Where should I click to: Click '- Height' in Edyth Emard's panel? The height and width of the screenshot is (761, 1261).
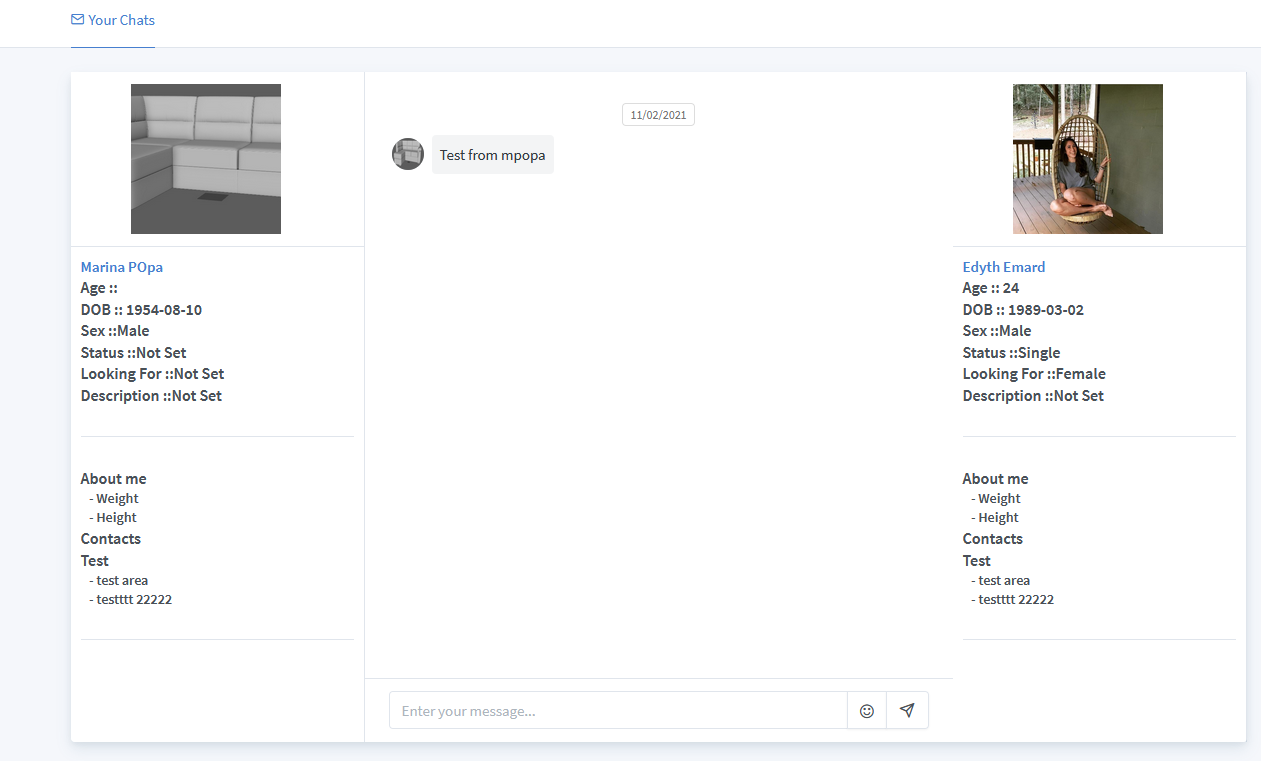click(x=995, y=518)
